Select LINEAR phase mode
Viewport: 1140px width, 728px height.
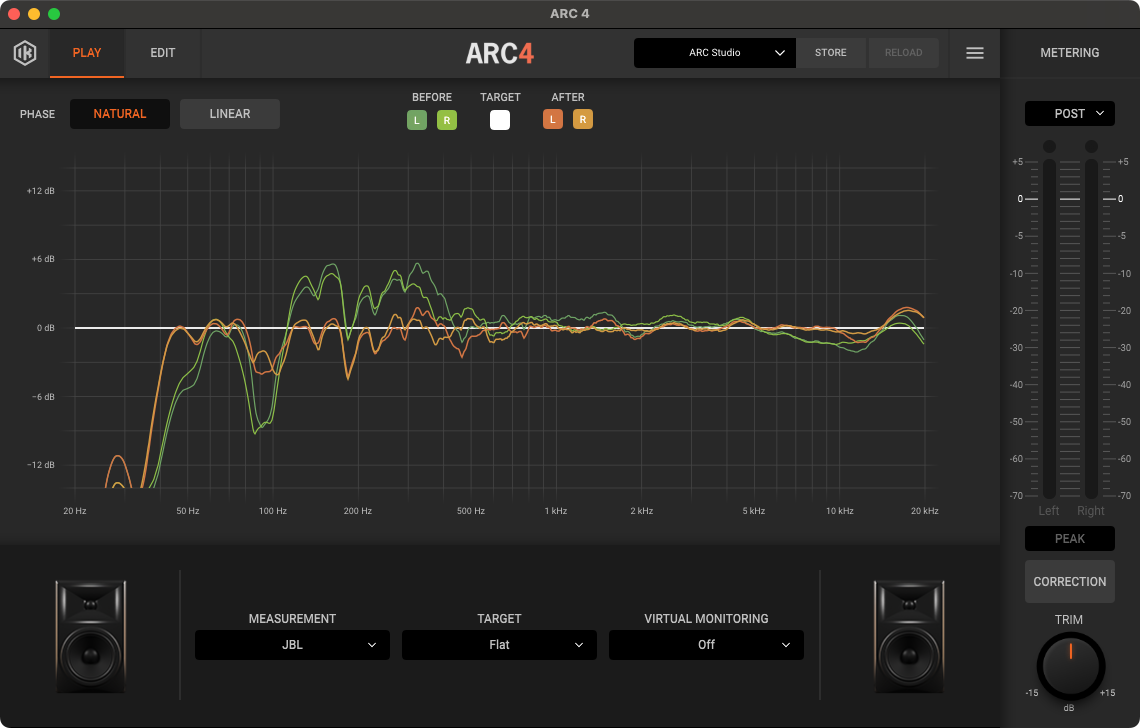pos(230,114)
